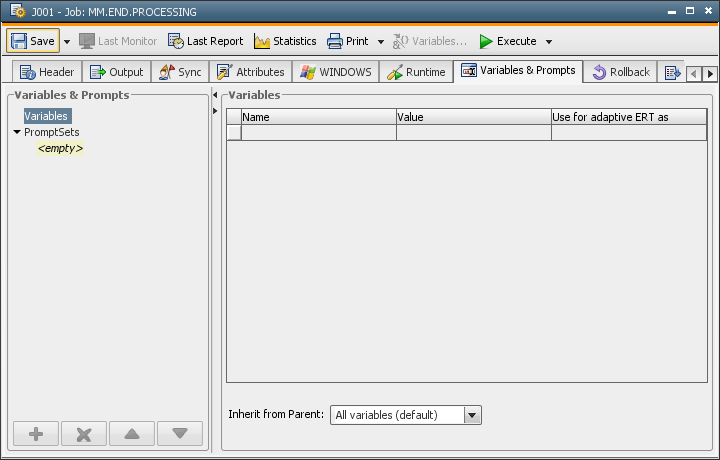Click the Execute button
The height and width of the screenshot is (460, 720).
click(x=507, y=41)
